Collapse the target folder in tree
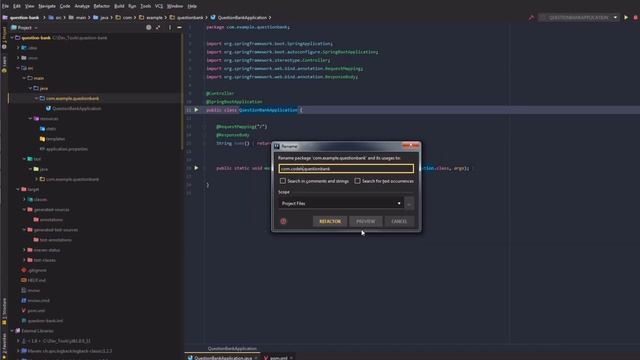The image size is (640, 360). (x=18, y=189)
